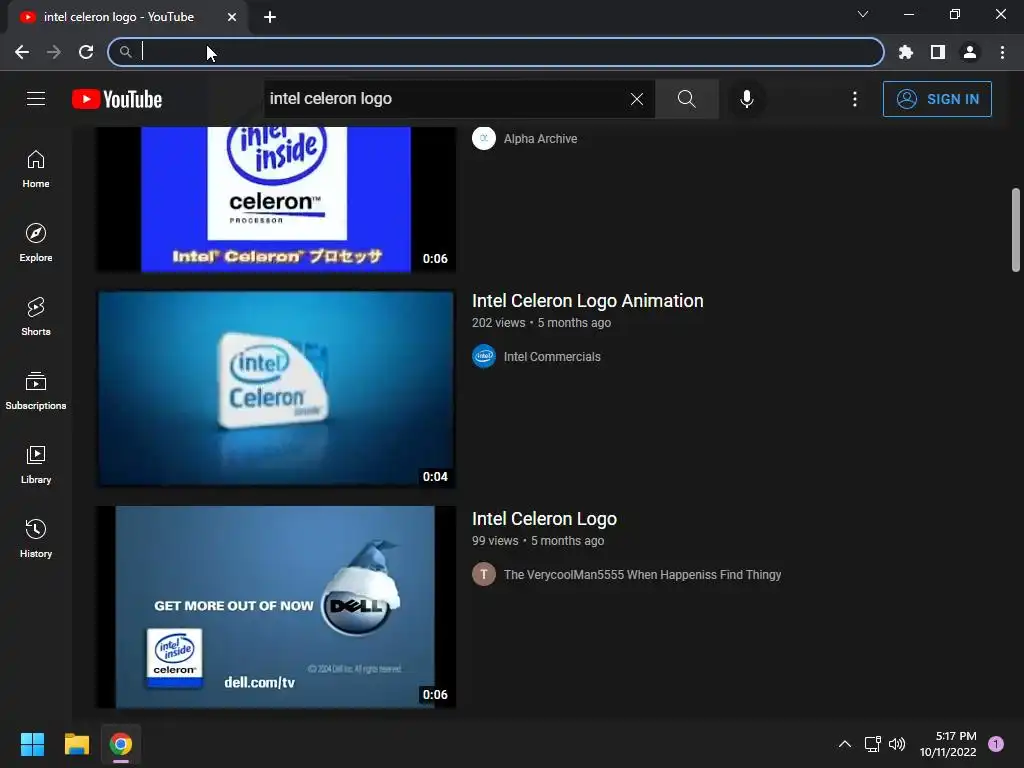Viewport: 1024px width, 768px height.
Task: Start voice search with the microphone
Action: pos(746,99)
